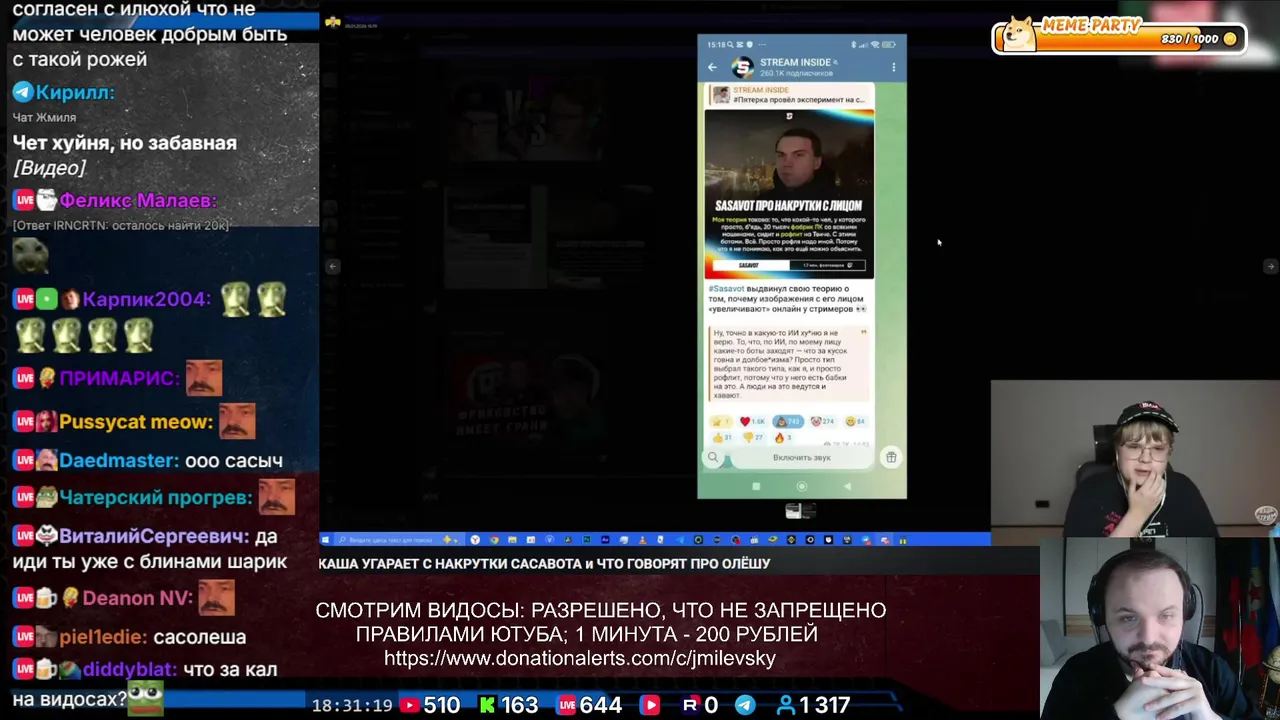Click the clown reaction with 274
This screenshot has height=720, width=1280.
click(x=823, y=421)
